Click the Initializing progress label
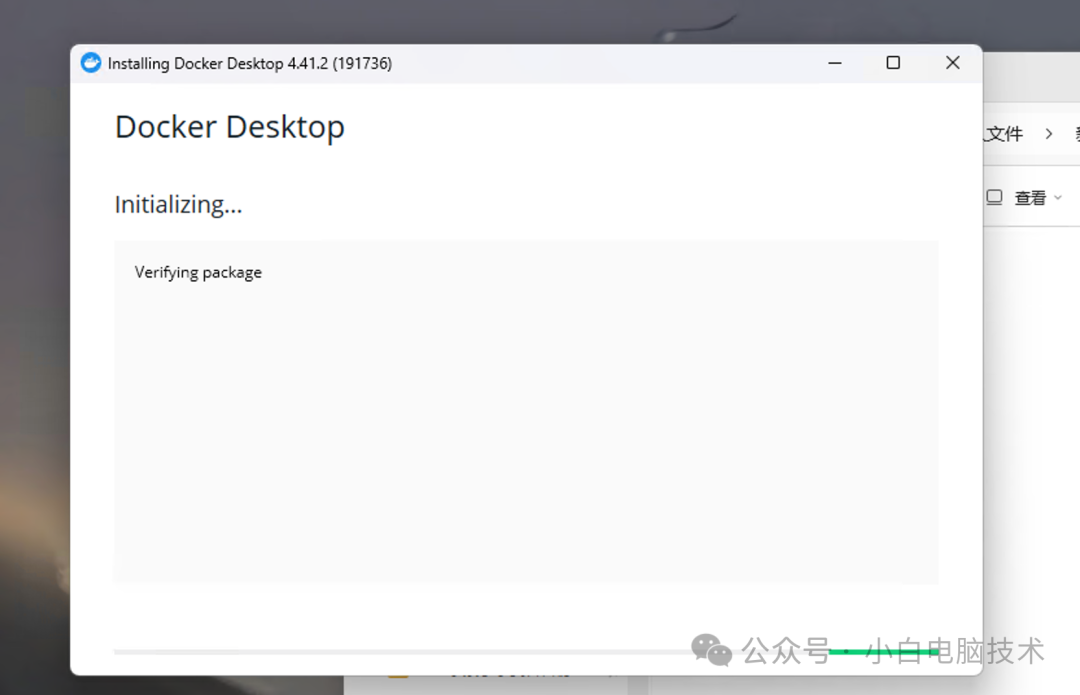 tap(178, 204)
